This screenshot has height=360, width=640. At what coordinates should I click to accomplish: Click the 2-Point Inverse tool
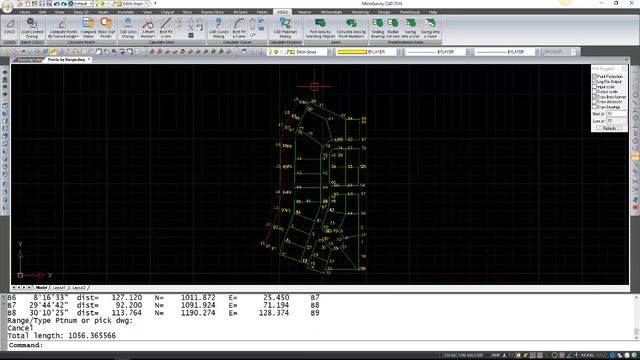(x=147, y=27)
